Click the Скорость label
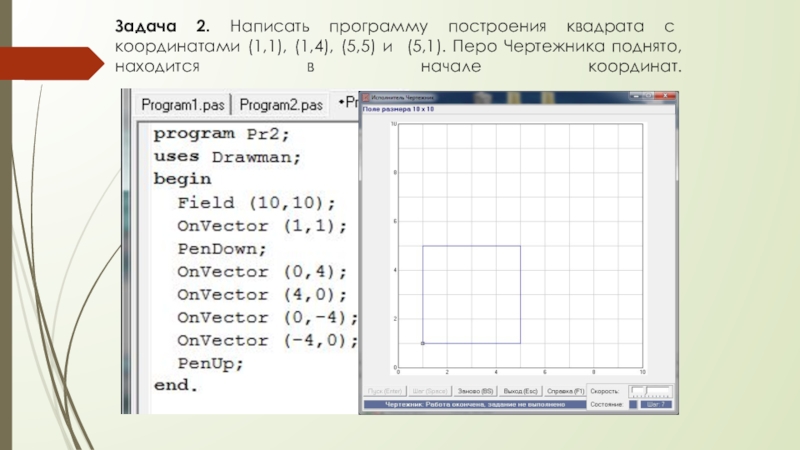800x450 pixels. [605, 391]
